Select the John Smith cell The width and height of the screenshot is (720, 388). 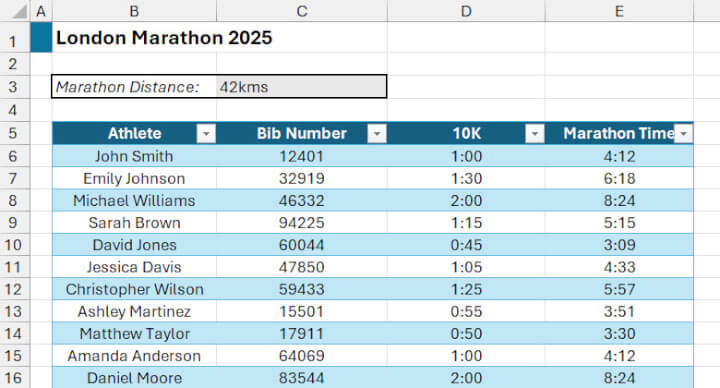pos(134,156)
